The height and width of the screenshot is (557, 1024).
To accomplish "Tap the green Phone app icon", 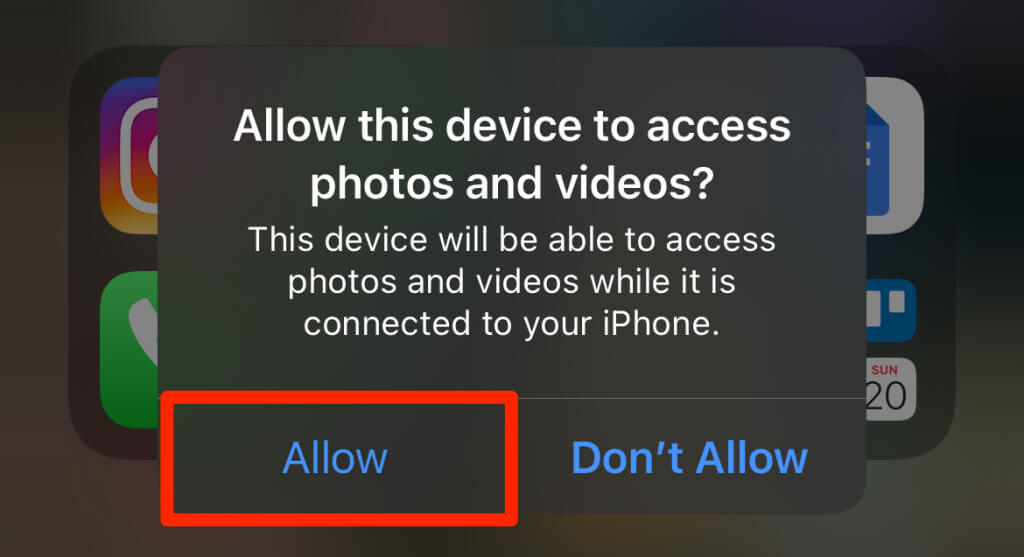I will pyautogui.click(x=129, y=349).
